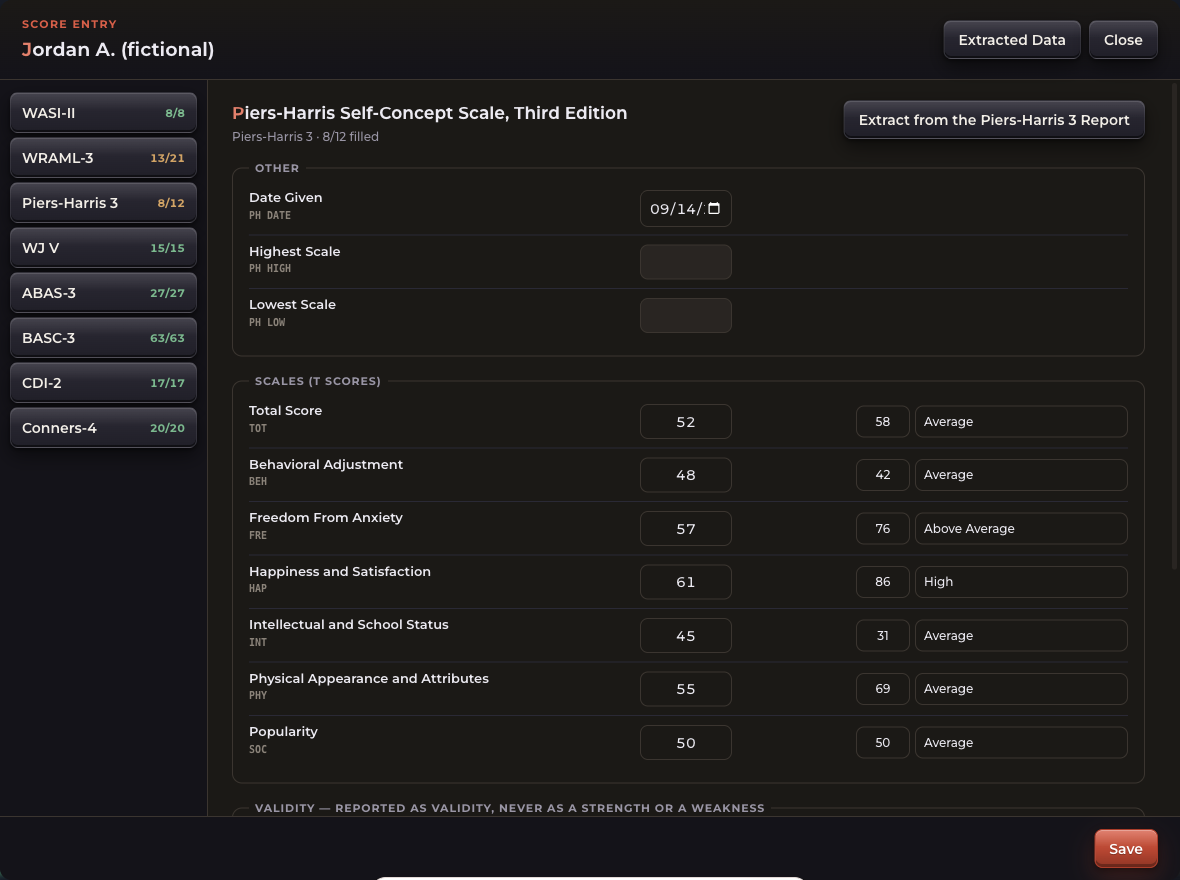Edit Behavioral Adjustment descriptor field
This screenshot has width=1180, height=880.
(1021, 475)
